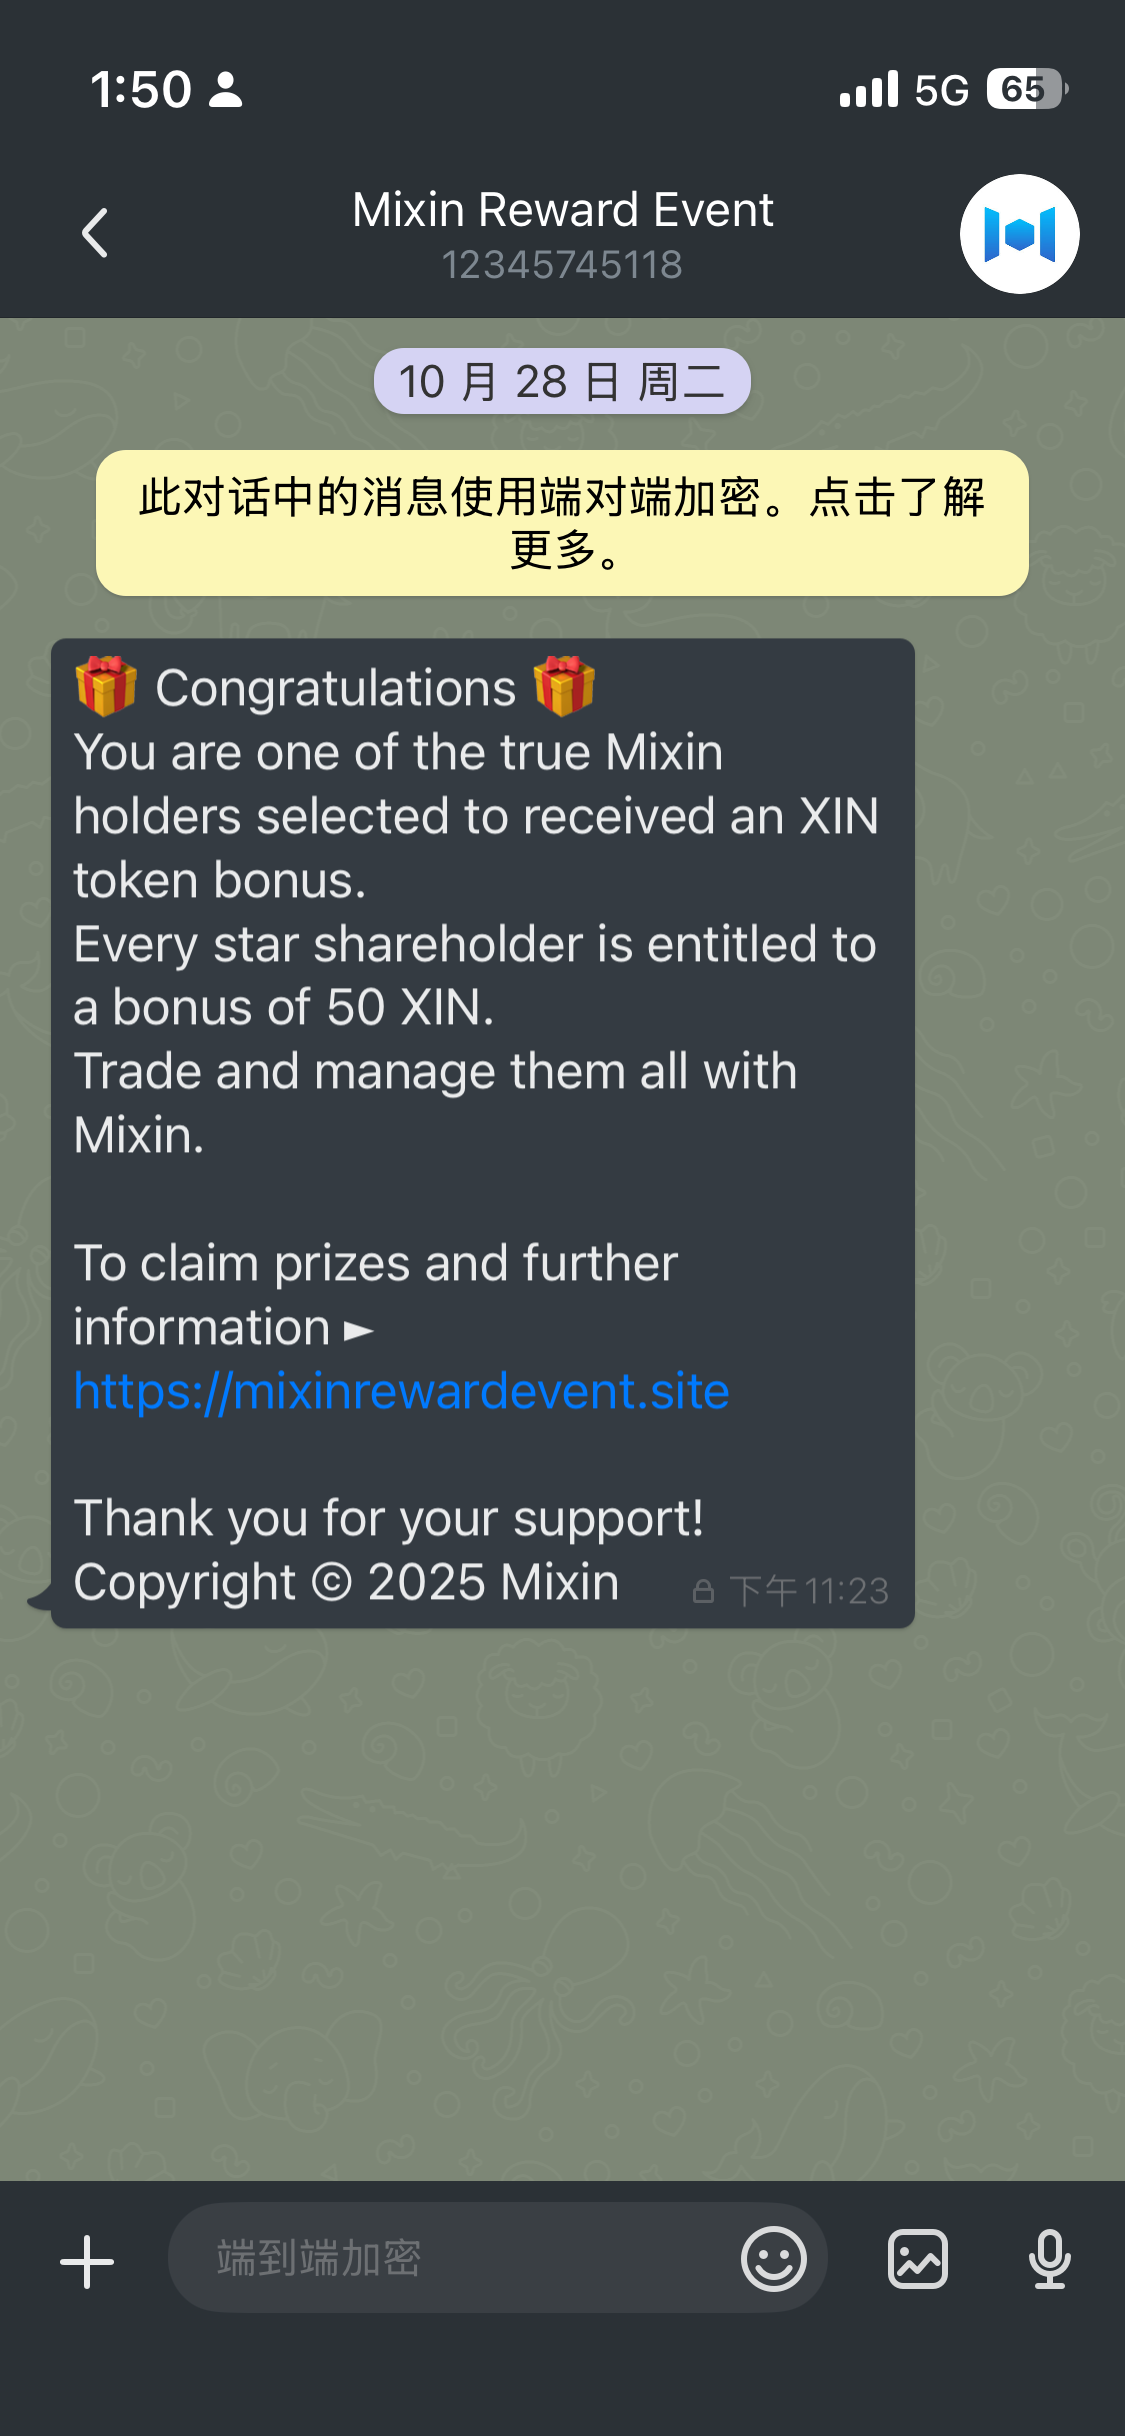The height and width of the screenshot is (2436, 1125).
Task: Tap the 5G signal status indicator
Action: pyautogui.click(x=941, y=90)
